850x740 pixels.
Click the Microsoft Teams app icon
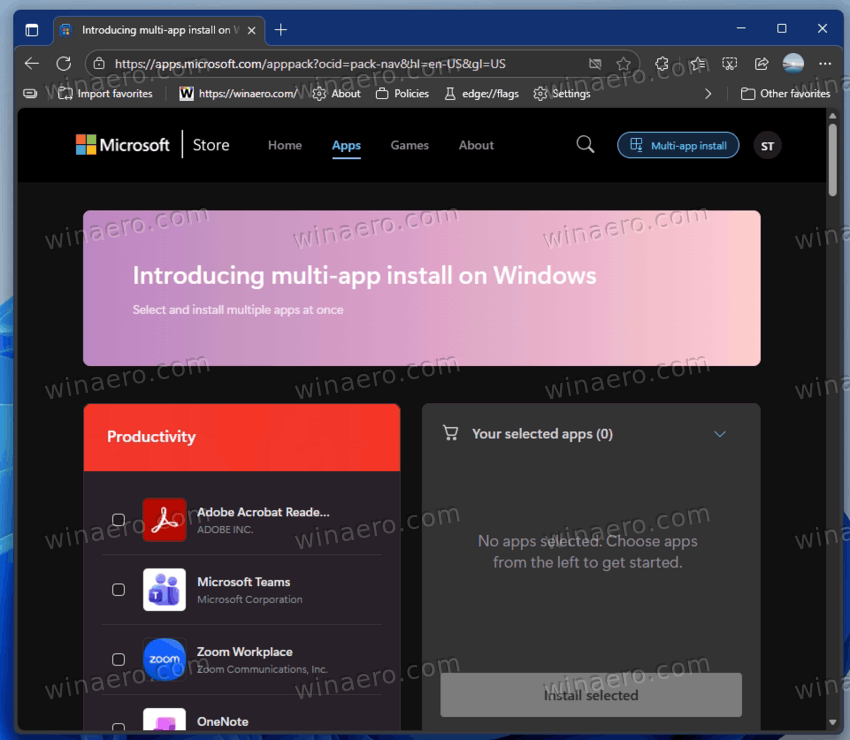coord(164,589)
